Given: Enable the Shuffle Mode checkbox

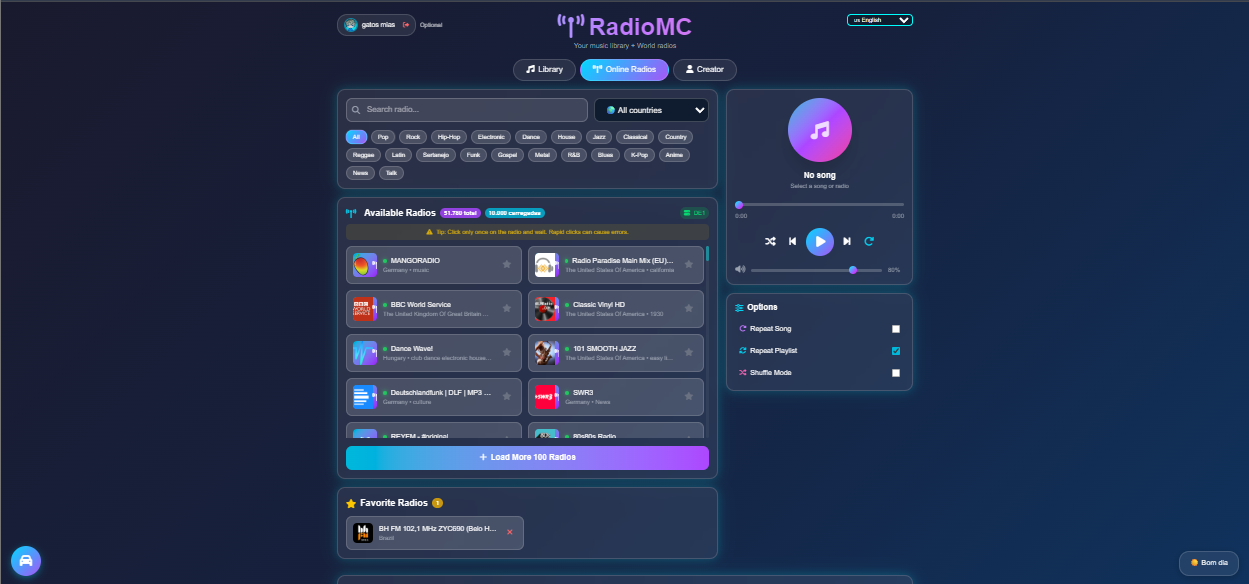Looking at the screenshot, I should click(x=896, y=372).
